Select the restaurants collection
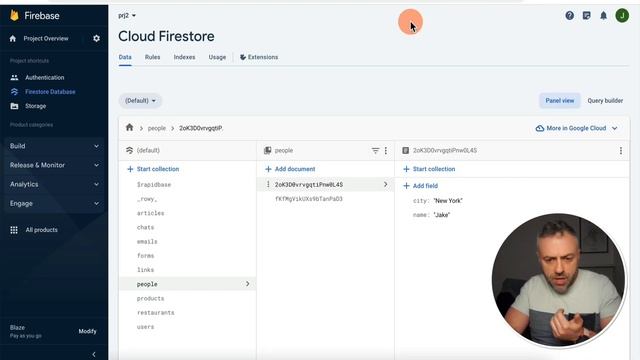640x360 pixels. 156,313
